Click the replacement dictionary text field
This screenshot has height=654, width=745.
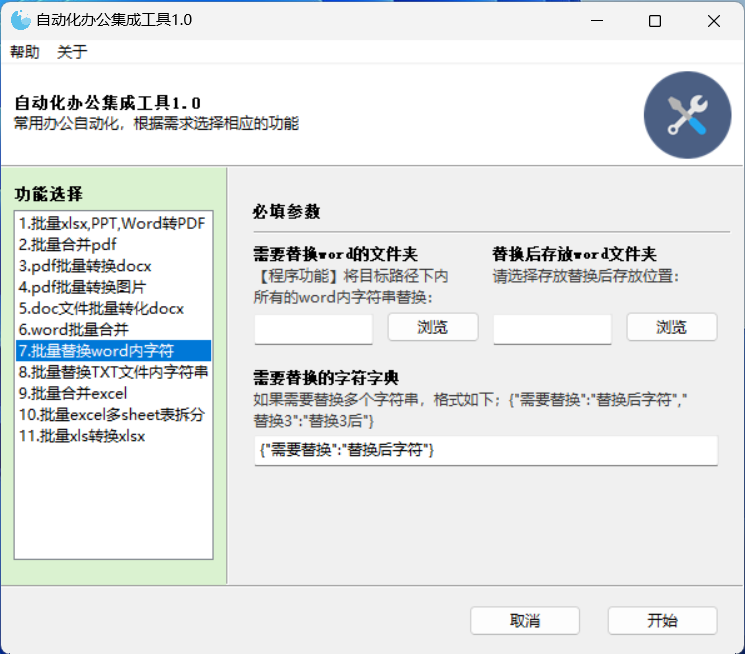click(486, 450)
